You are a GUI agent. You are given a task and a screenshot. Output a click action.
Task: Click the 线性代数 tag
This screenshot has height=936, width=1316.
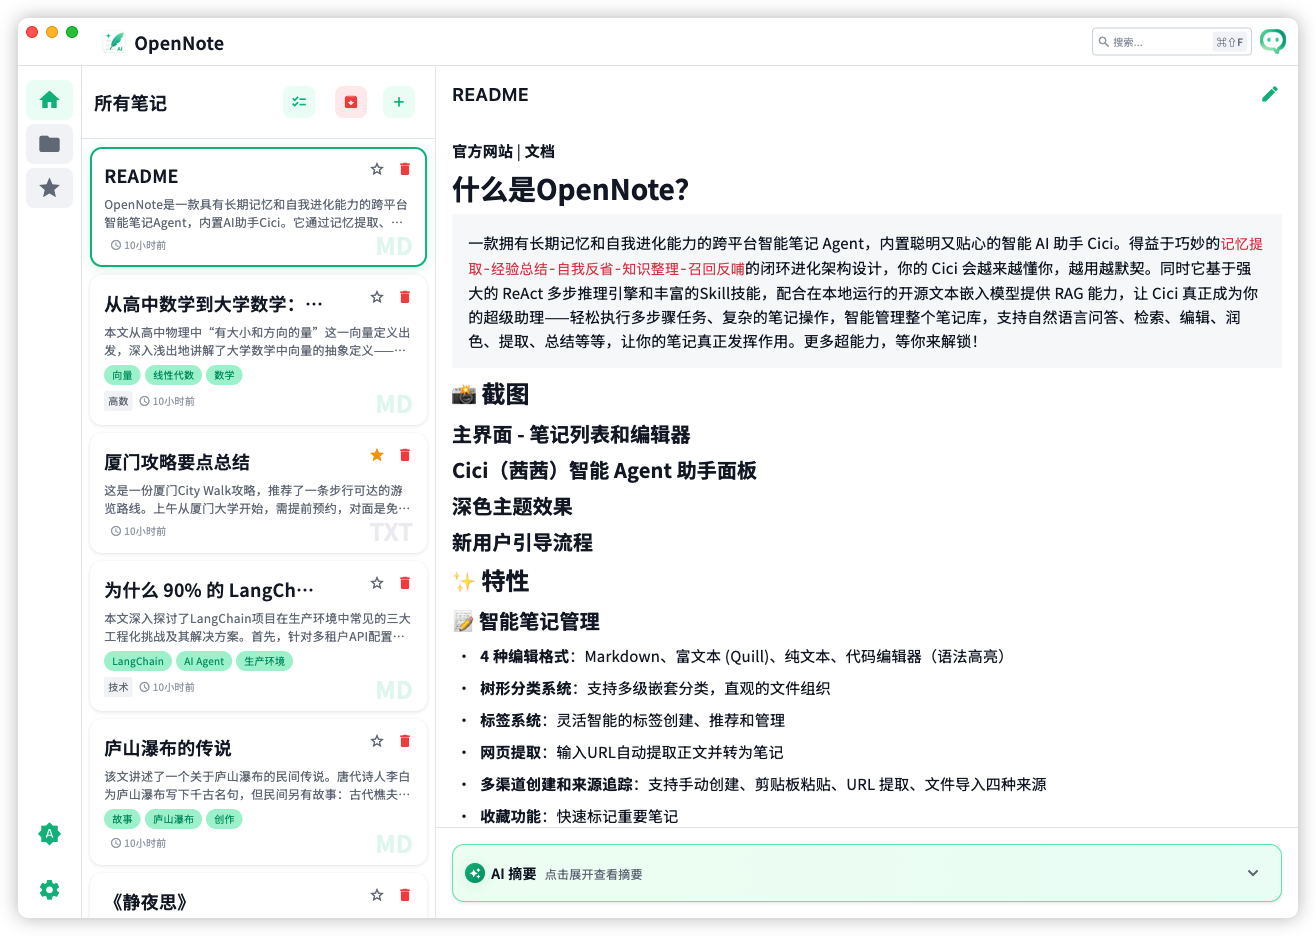(x=173, y=375)
